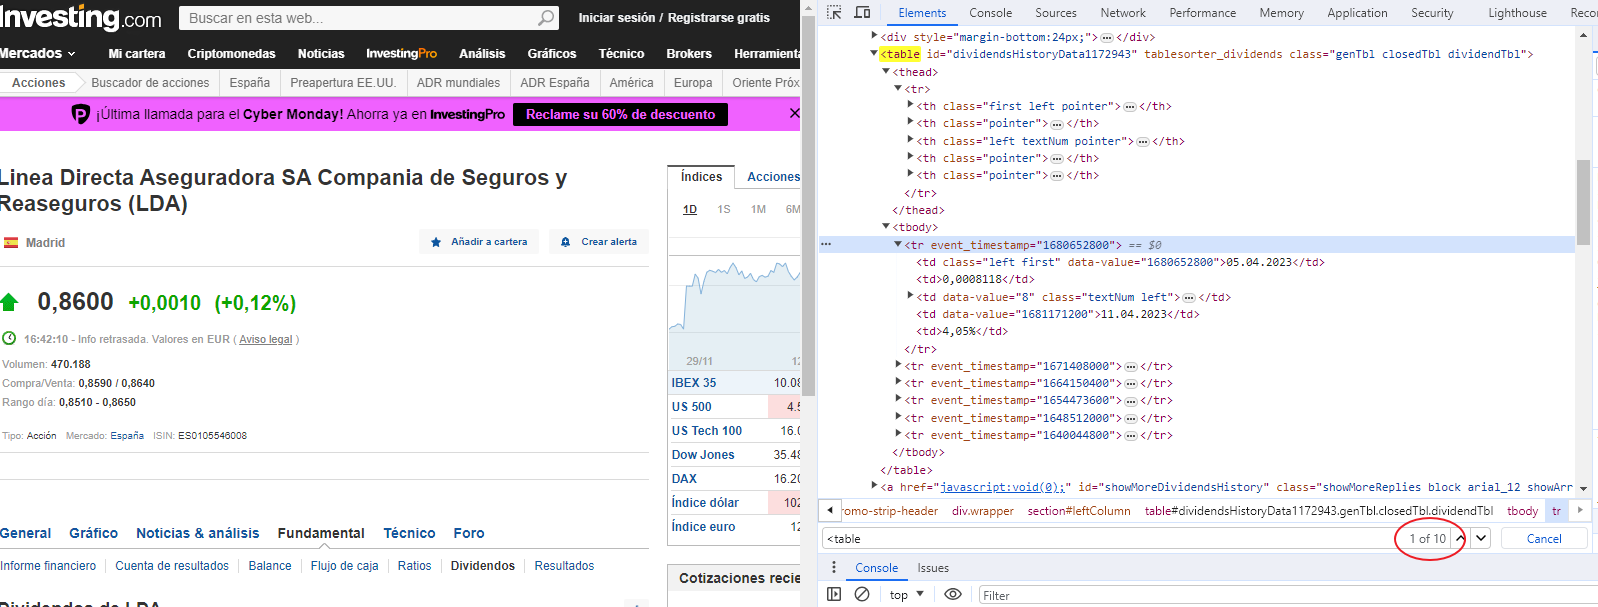Open the IBEX 35 index link
Screen dimensions: 1598x607
click(x=694, y=383)
